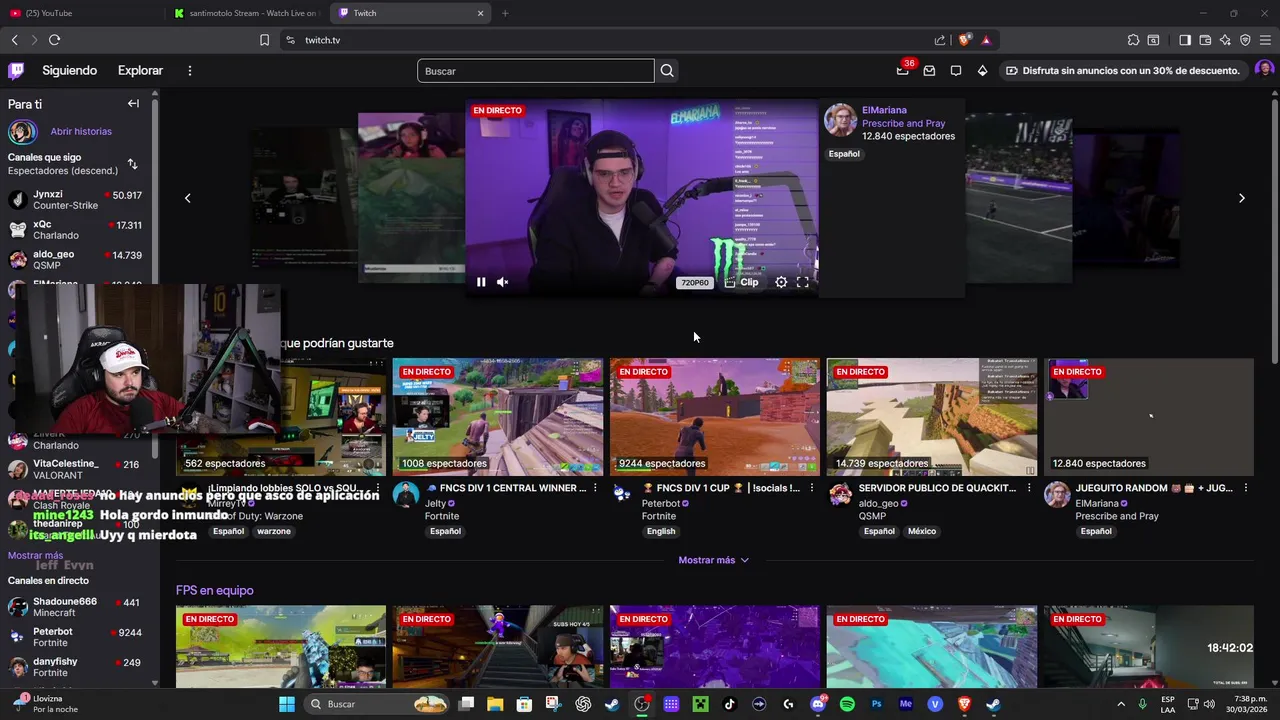Open aldo_geo stream thumbnail with 14.739 espectadores
This screenshot has height=720, width=1280.
[x=932, y=417]
